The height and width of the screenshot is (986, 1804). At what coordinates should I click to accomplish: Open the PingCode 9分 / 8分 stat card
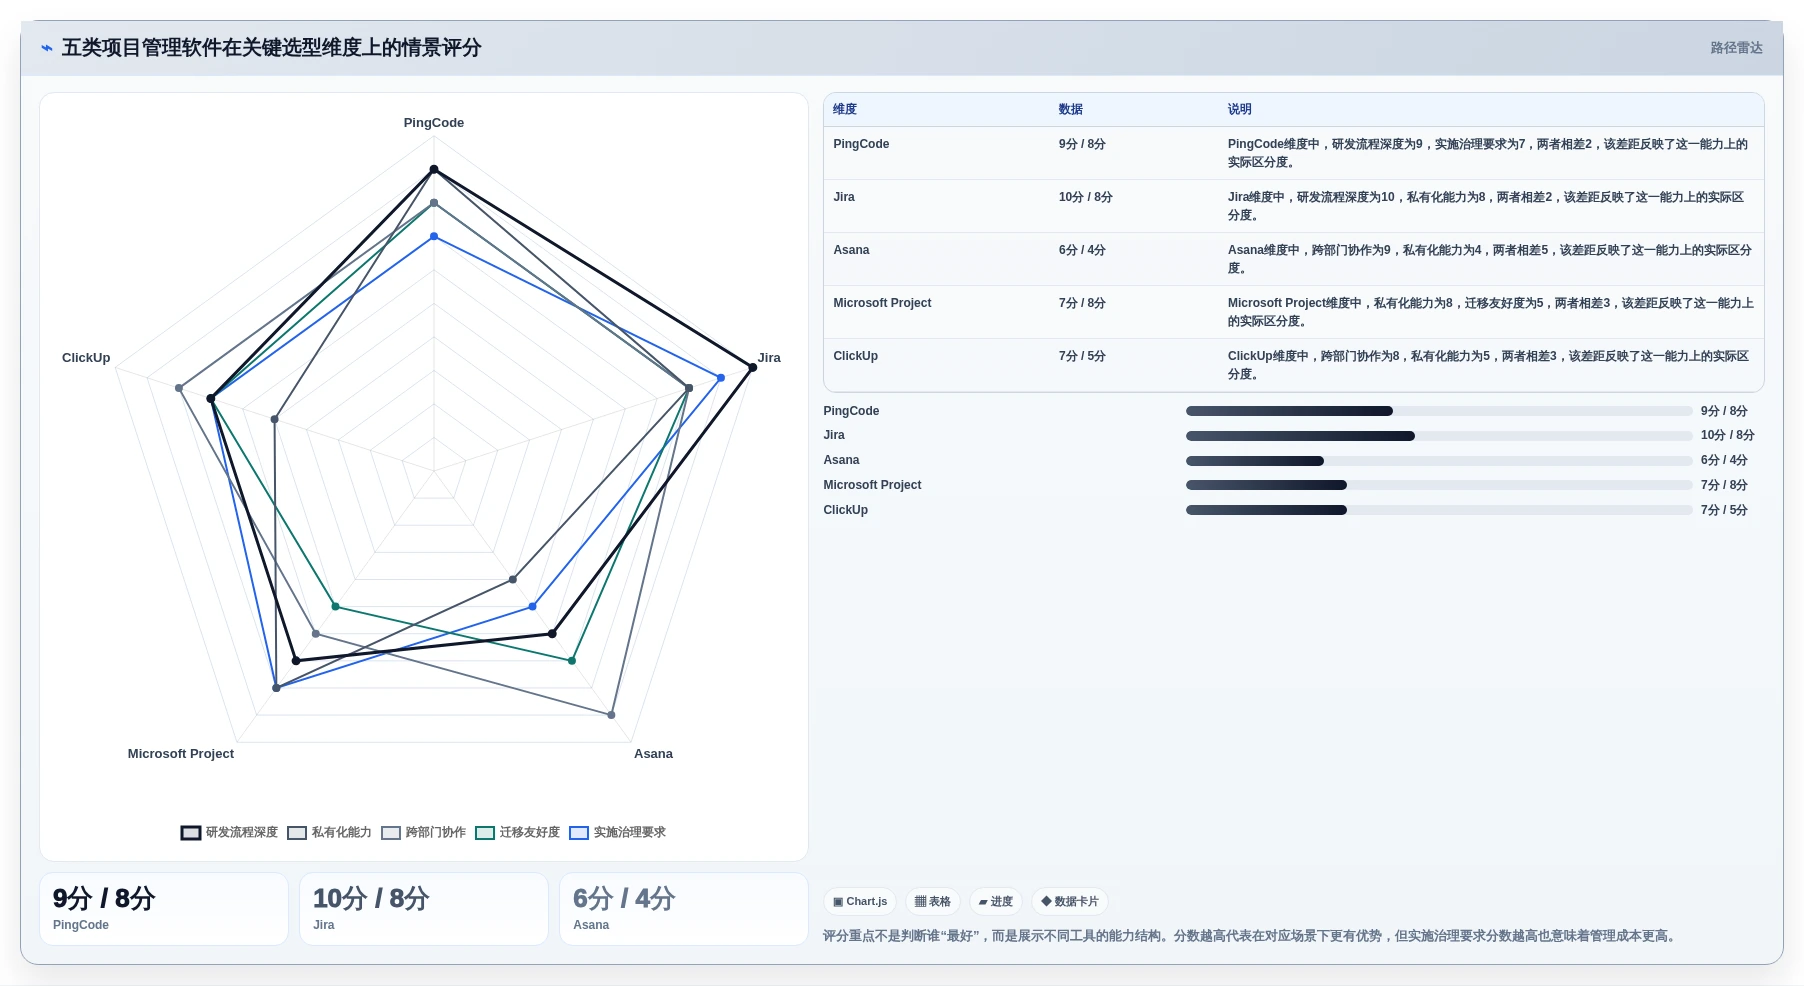click(164, 909)
